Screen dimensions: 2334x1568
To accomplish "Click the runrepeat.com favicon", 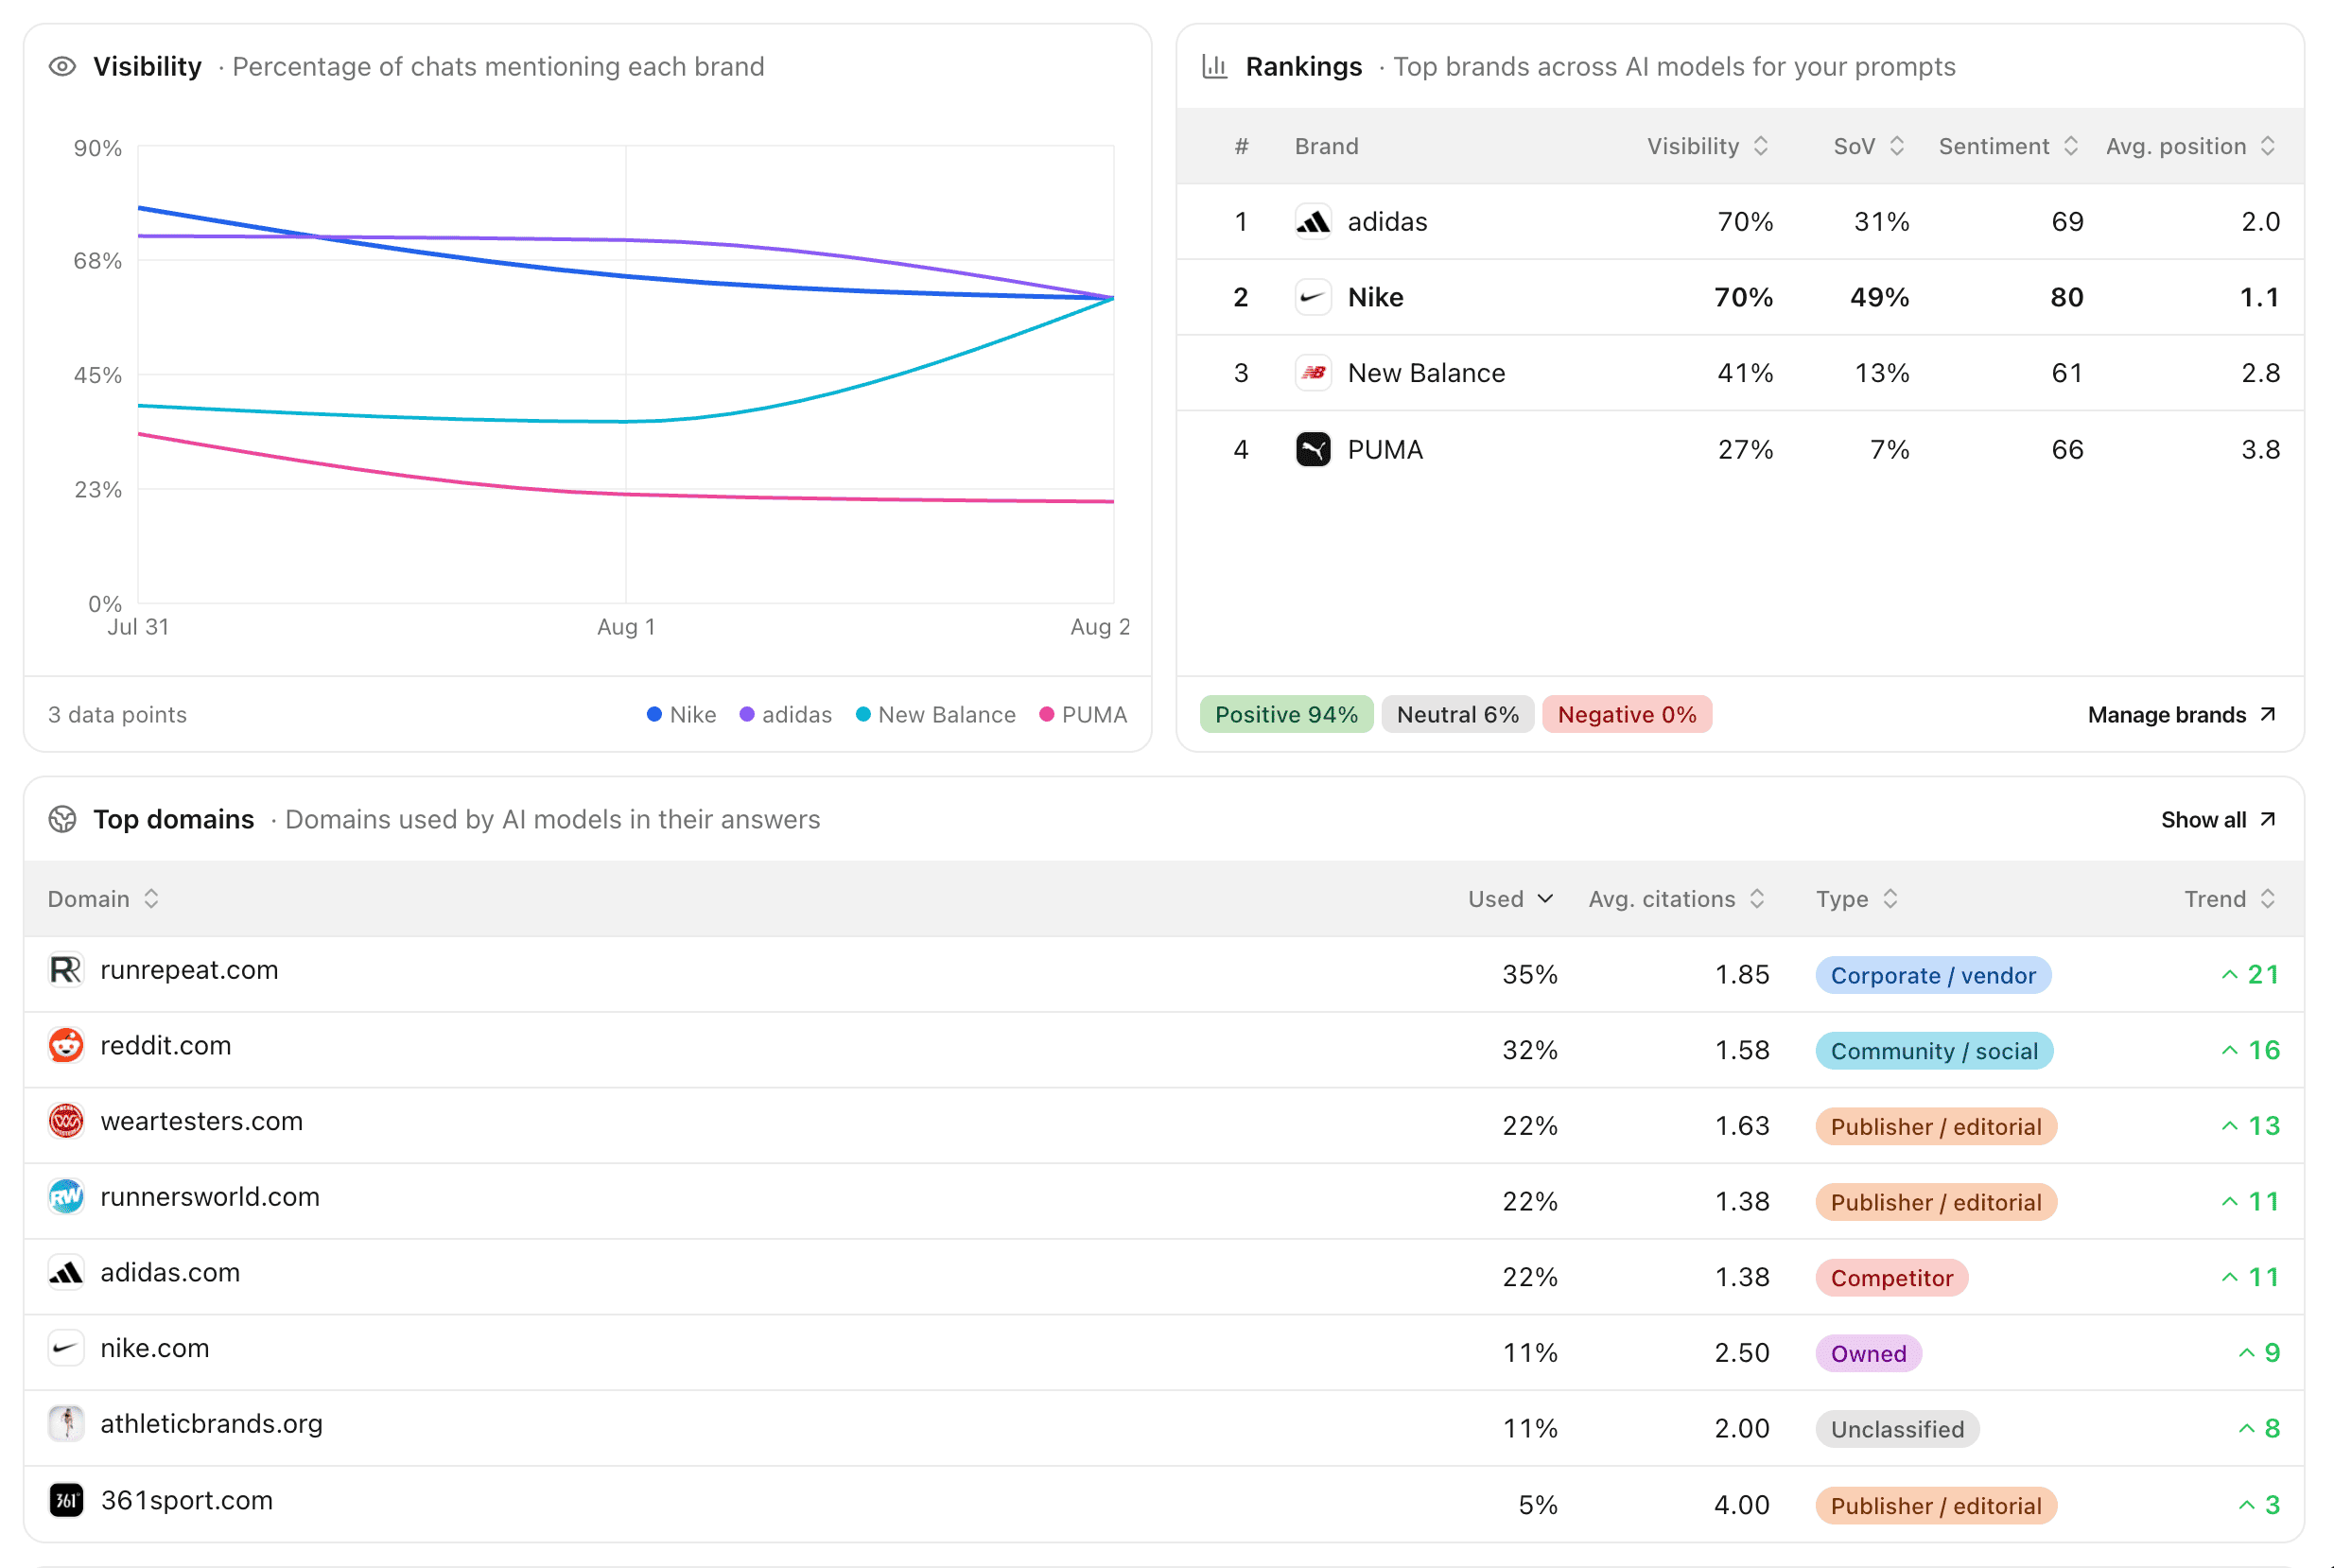I will (x=66, y=970).
